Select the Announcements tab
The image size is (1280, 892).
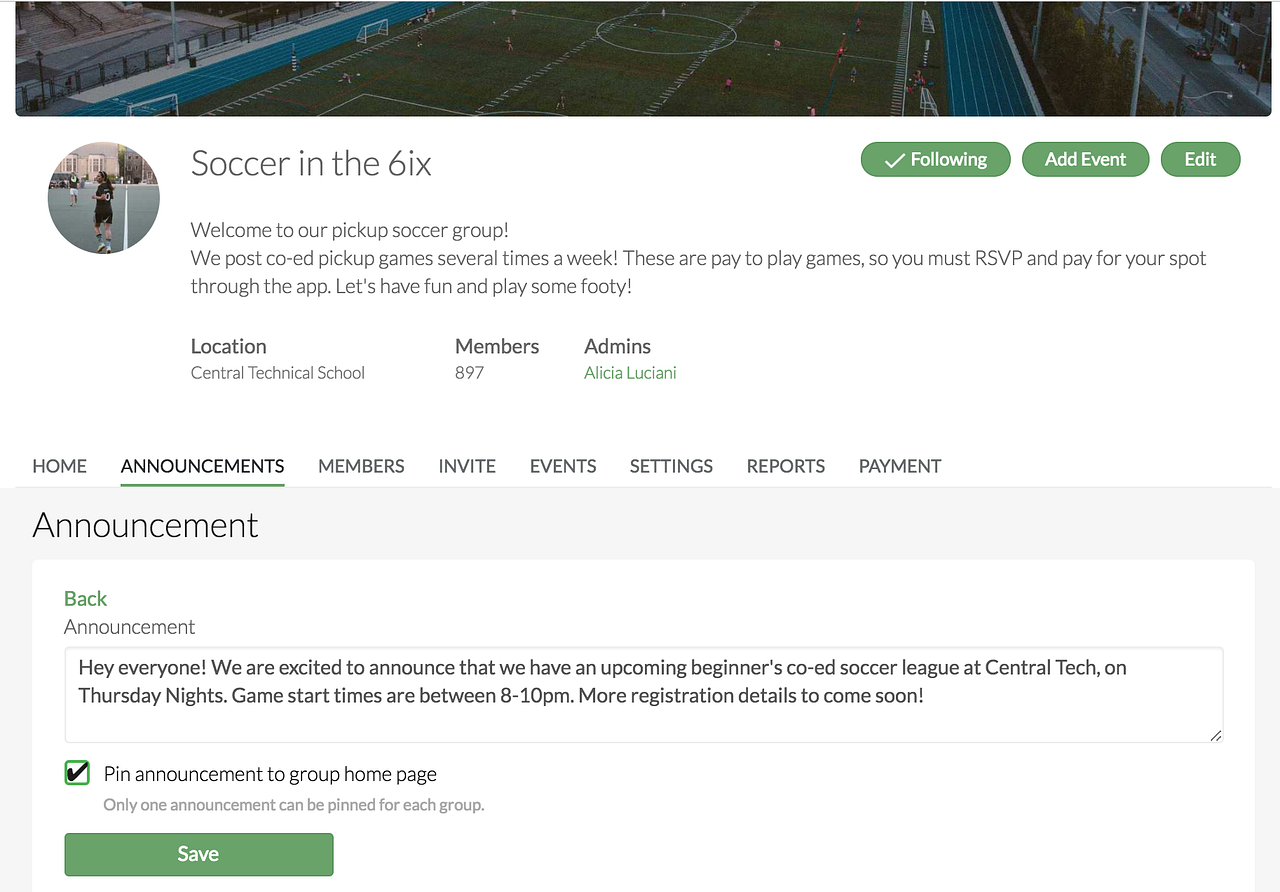tap(202, 466)
